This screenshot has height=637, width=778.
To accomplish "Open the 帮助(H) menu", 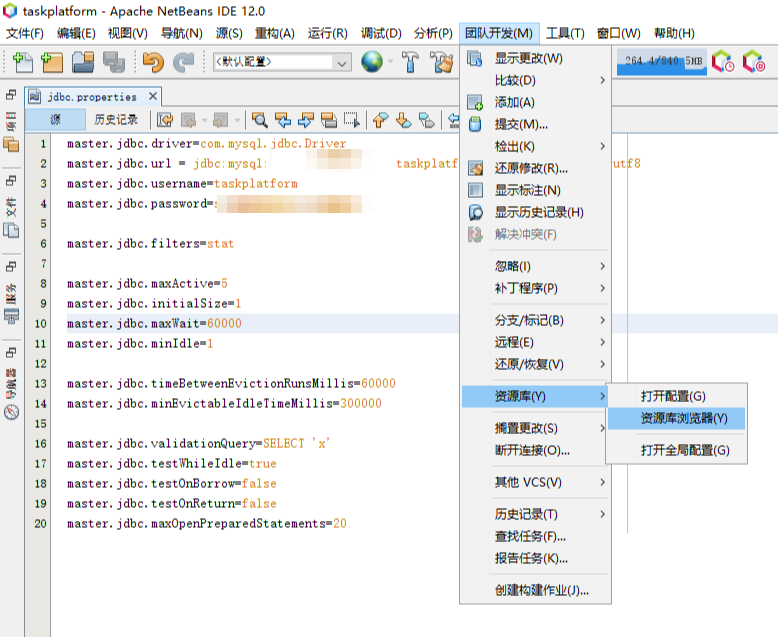I will (674, 33).
